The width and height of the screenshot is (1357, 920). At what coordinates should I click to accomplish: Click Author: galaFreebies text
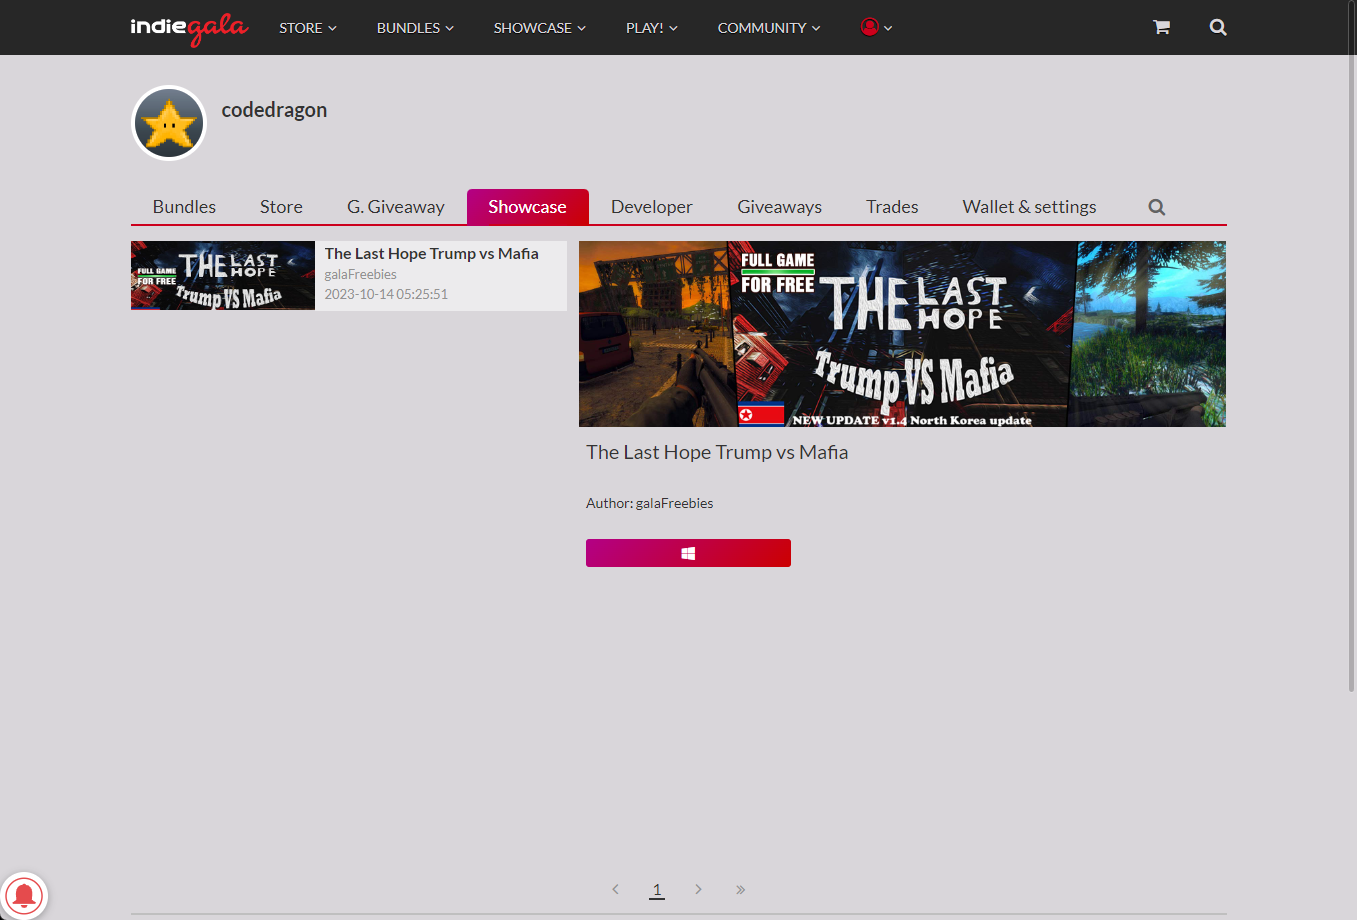[x=649, y=503]
